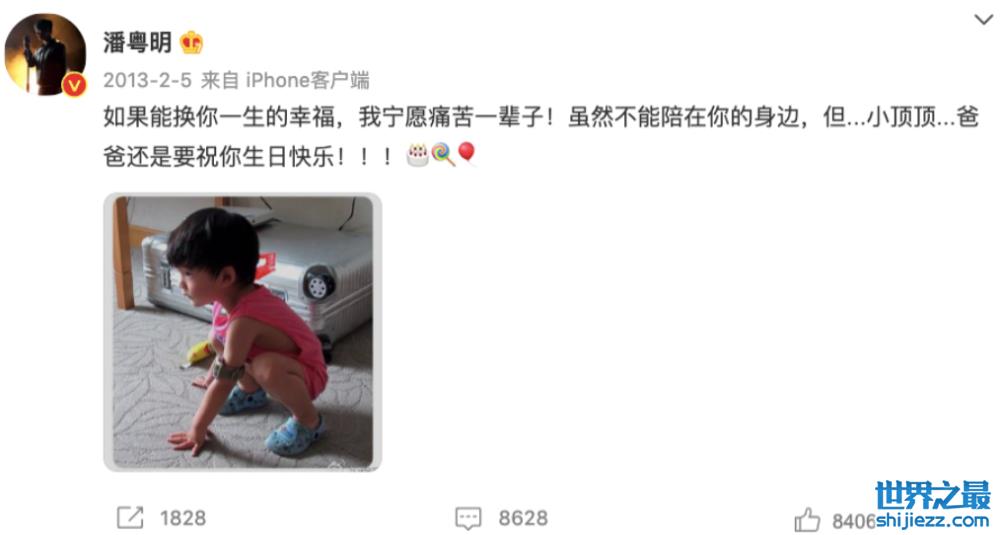The height and width of the screenshot is (535, 1000).
Task: Click the red balloon emoji
Action: (467, 154)
